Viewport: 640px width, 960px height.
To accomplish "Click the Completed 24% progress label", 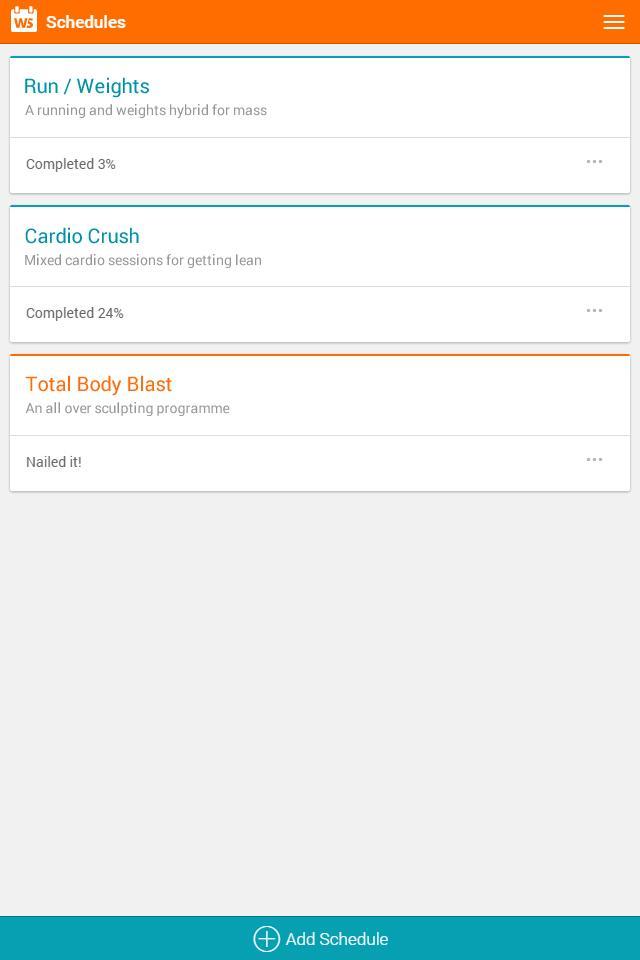I will pos(74,313).
